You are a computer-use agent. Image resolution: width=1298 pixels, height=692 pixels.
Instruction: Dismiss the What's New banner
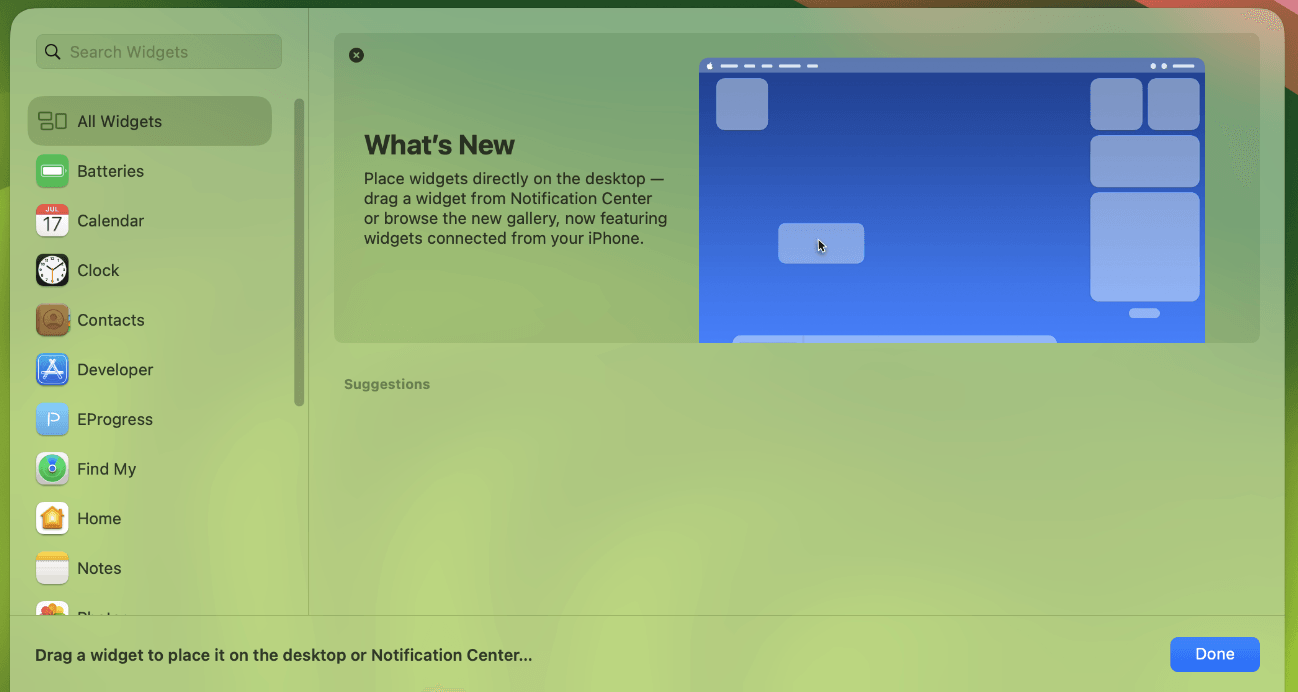tap(356, 55)
